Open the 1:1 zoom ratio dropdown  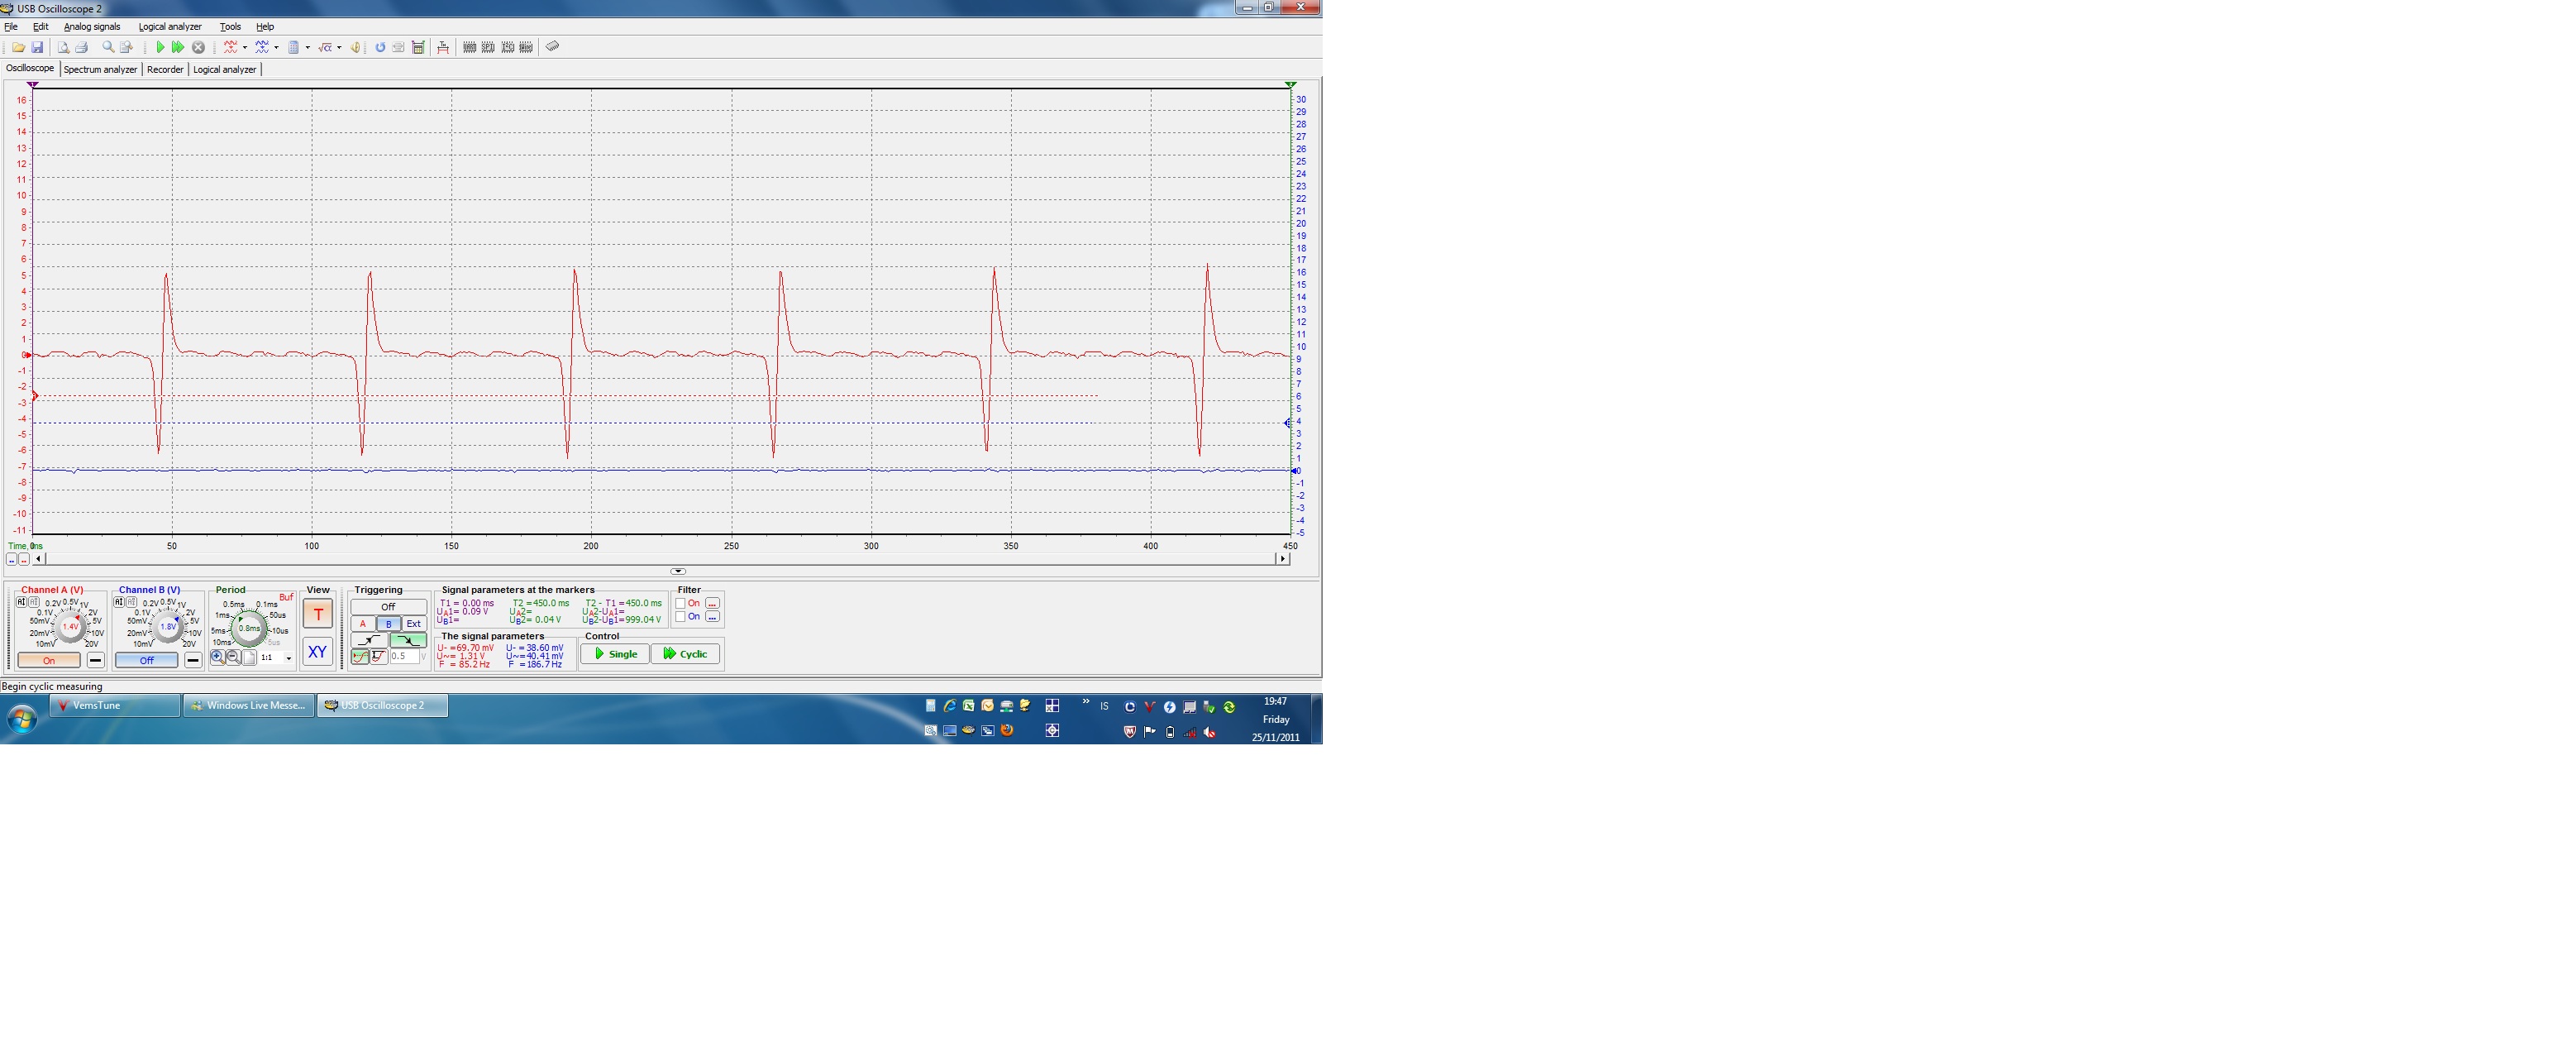[289, 658]
